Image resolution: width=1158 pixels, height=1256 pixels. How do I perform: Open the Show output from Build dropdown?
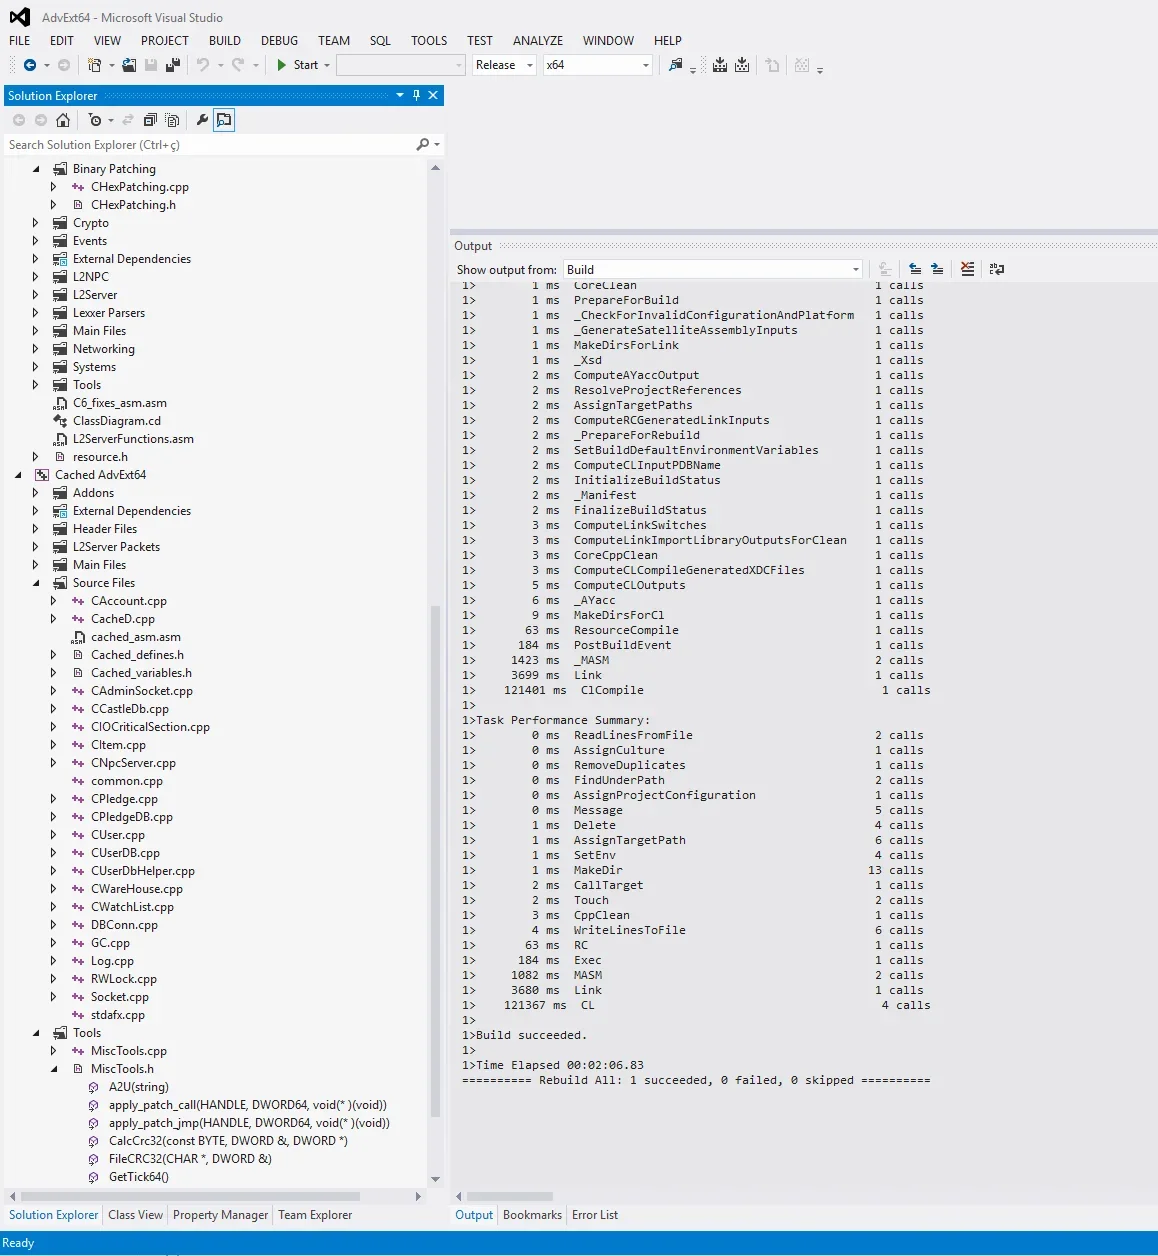[x=856, y=270]
